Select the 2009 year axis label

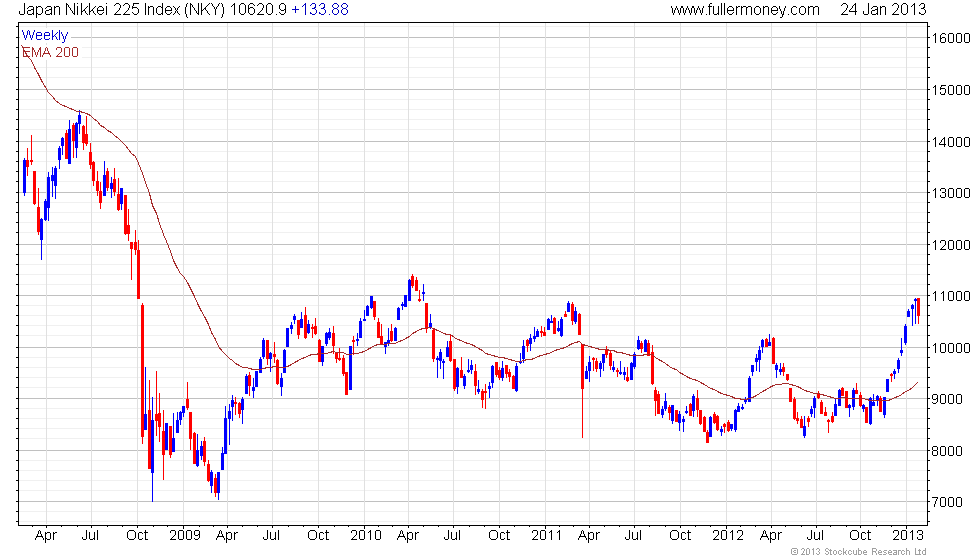185,536
